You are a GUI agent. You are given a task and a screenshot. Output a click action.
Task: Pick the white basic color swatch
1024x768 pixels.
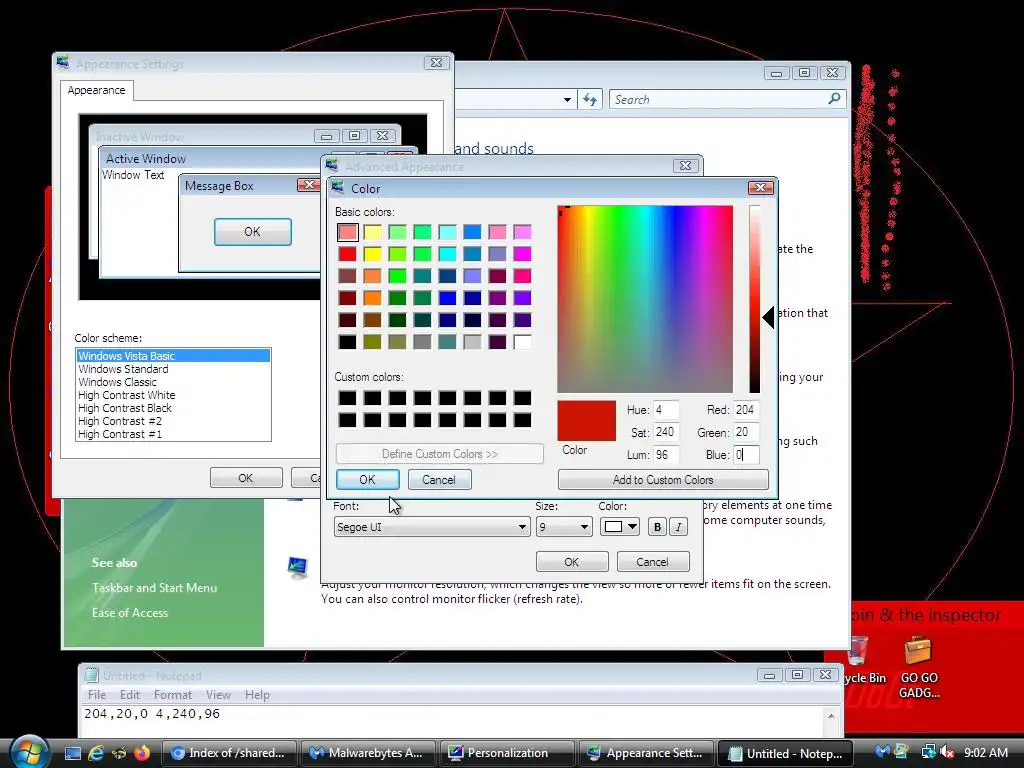click(x=522, y=342)
